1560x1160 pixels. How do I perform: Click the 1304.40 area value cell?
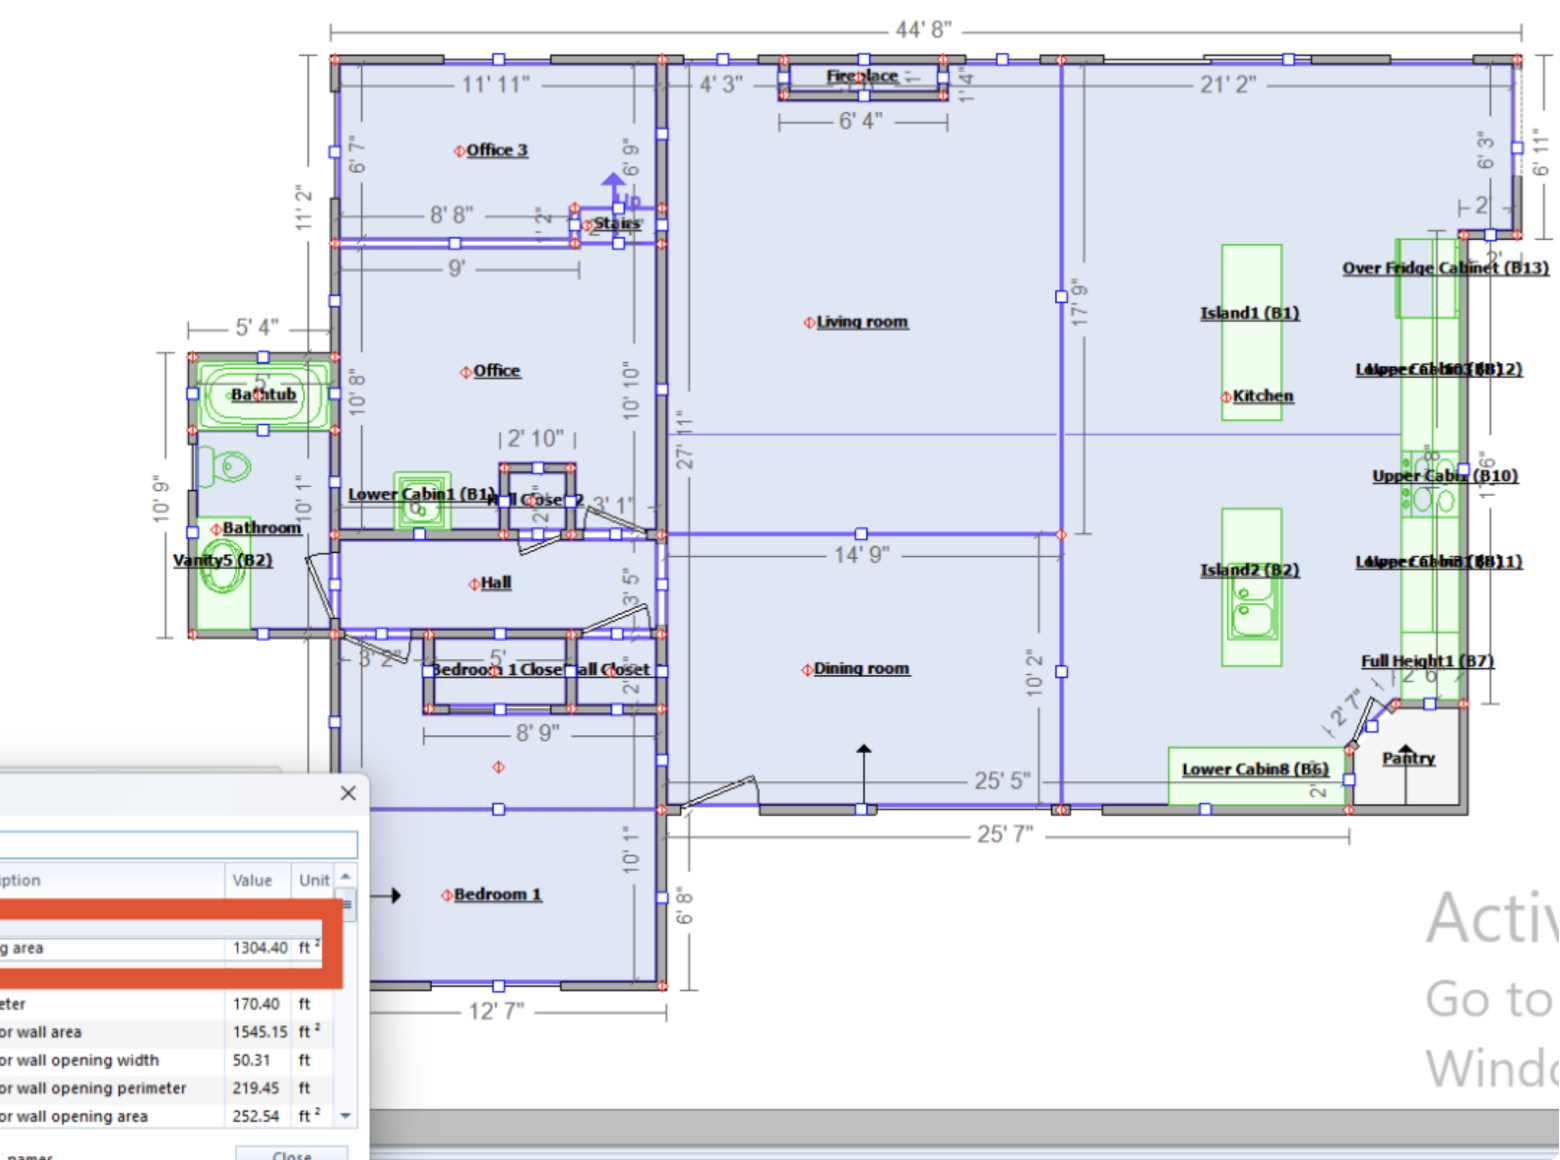click(x=260, y=948)
